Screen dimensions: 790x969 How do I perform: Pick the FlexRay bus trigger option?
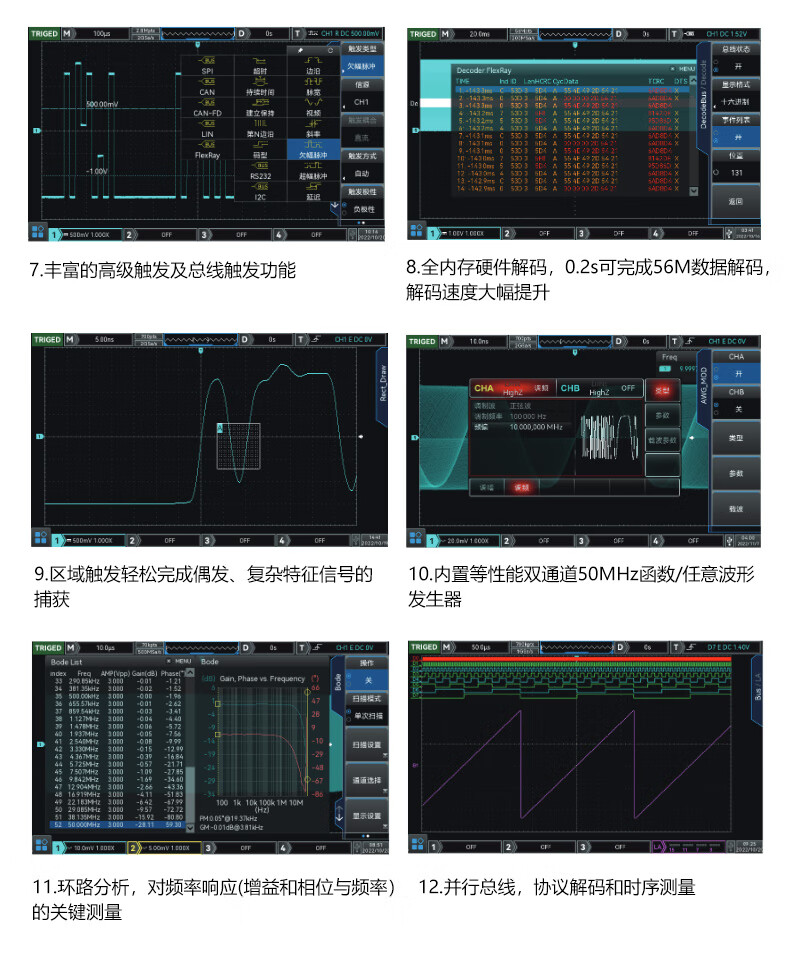(207, 150)
